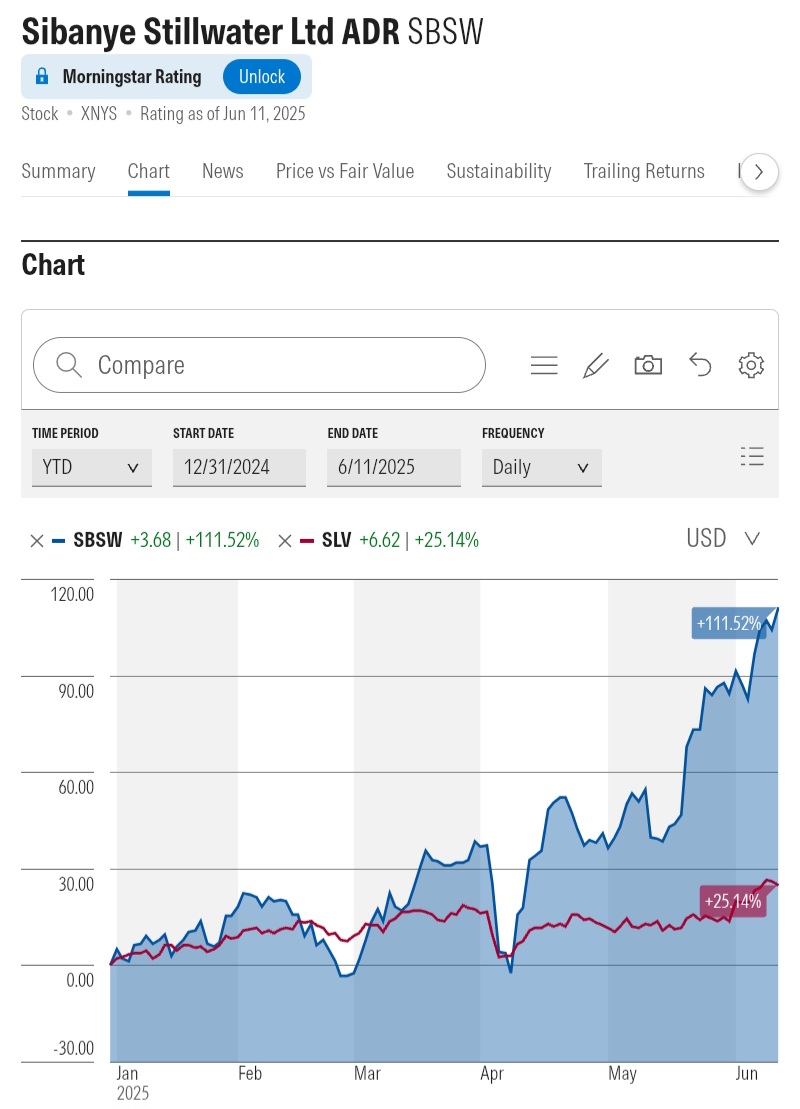Click the Unlock button

pyautogui.click(x=262, y=76)
